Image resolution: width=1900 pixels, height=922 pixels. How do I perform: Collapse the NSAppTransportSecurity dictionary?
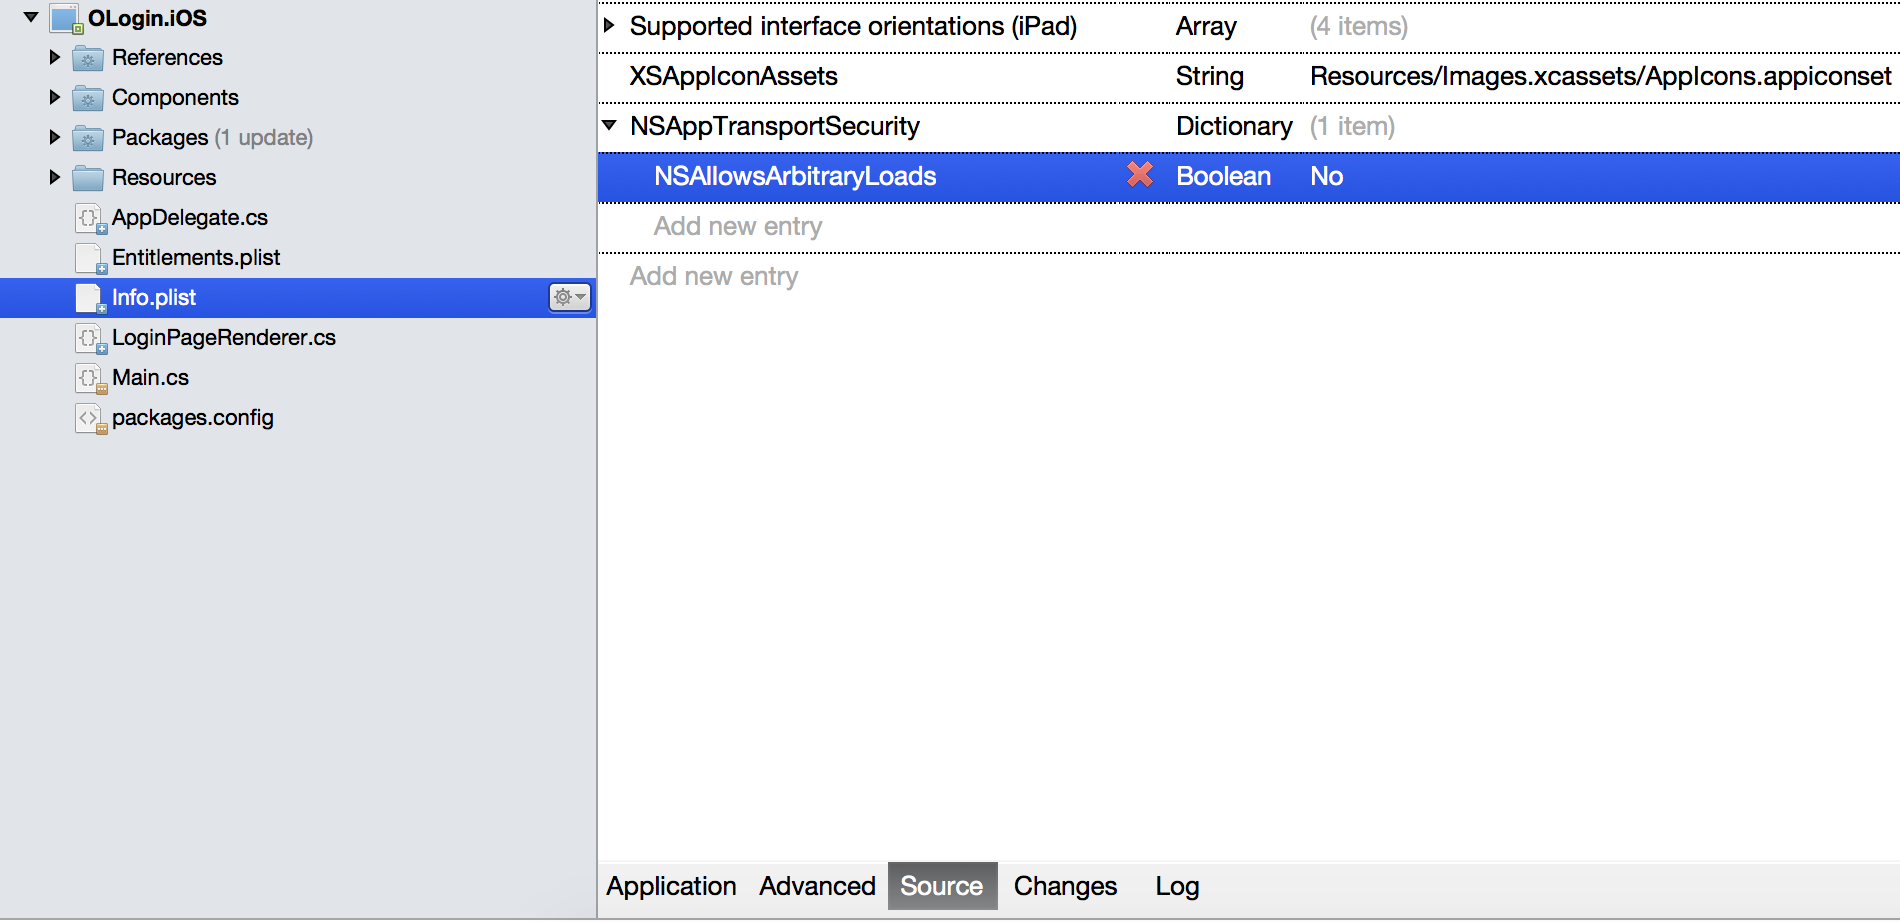(x=609, y=126)
